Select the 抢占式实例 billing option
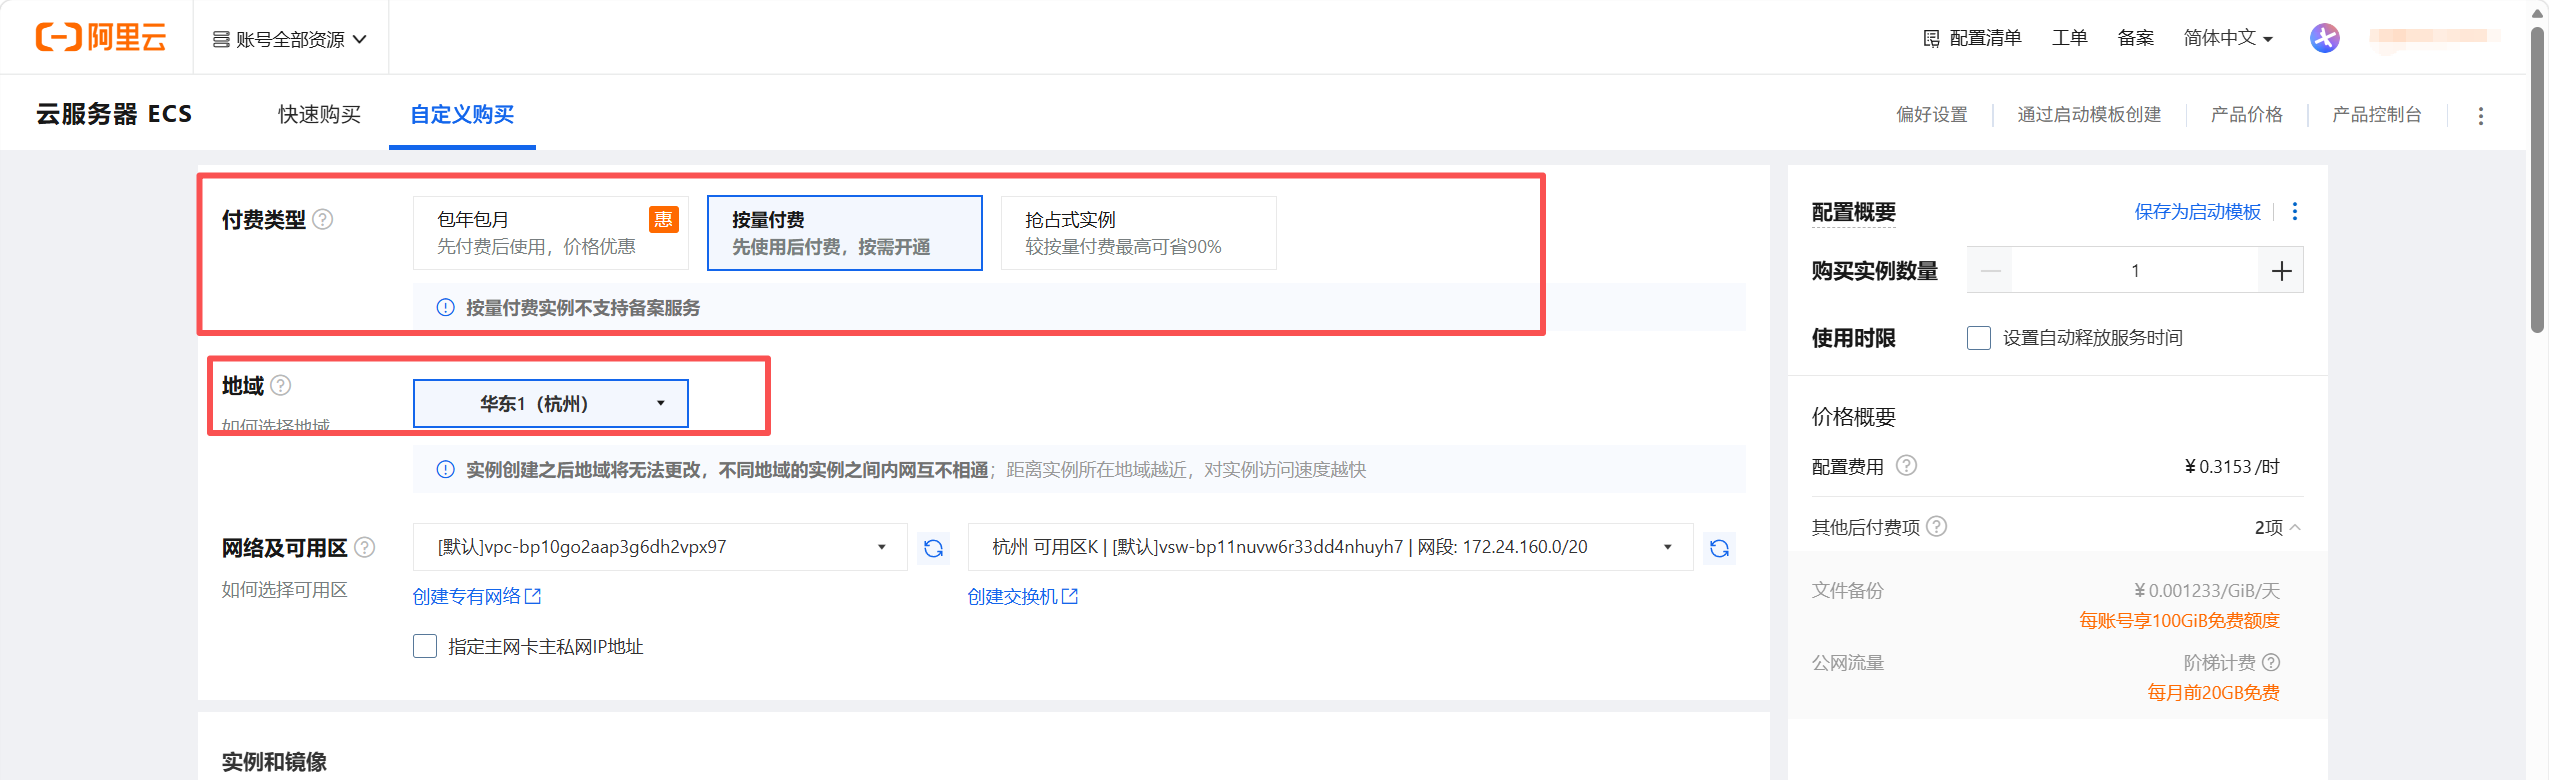This screenshot has height=780, width=2549. 1138,233
